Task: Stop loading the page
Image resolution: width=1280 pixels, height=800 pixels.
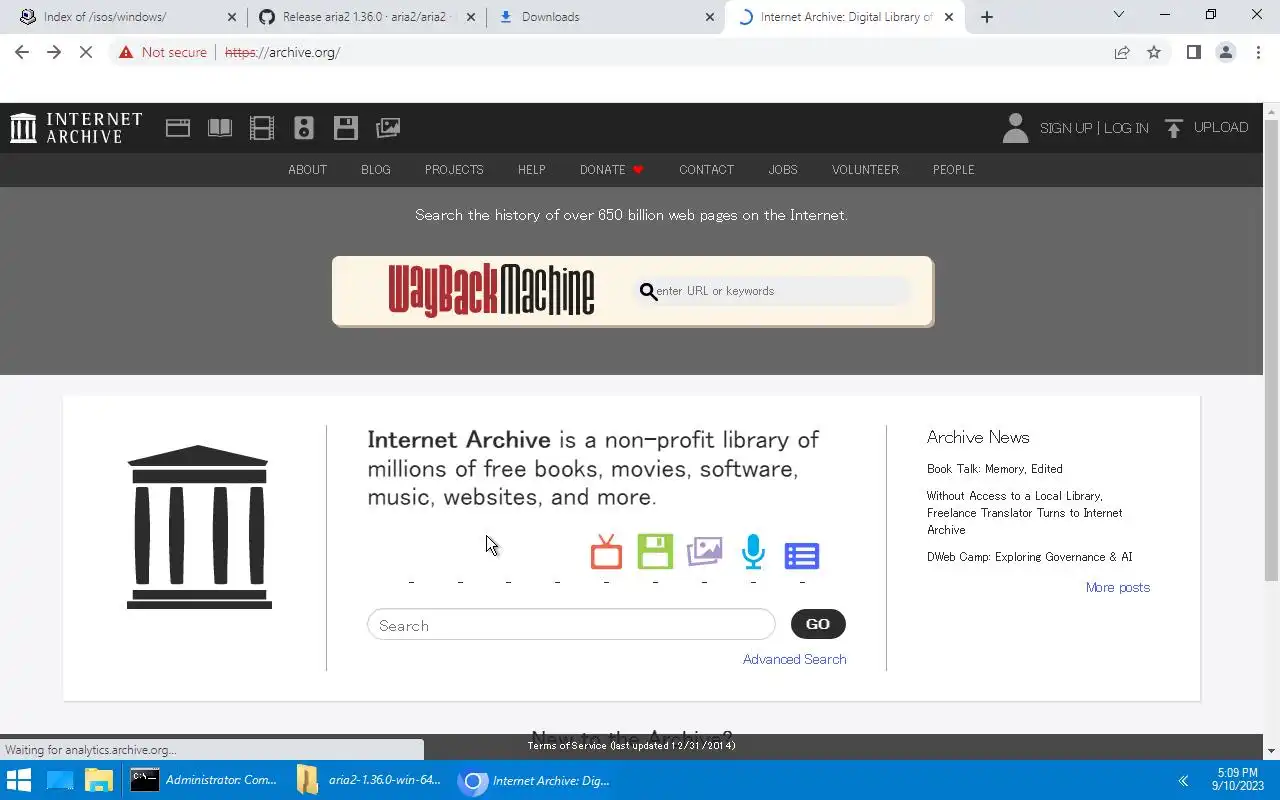Action: click(x=86, y=52)
